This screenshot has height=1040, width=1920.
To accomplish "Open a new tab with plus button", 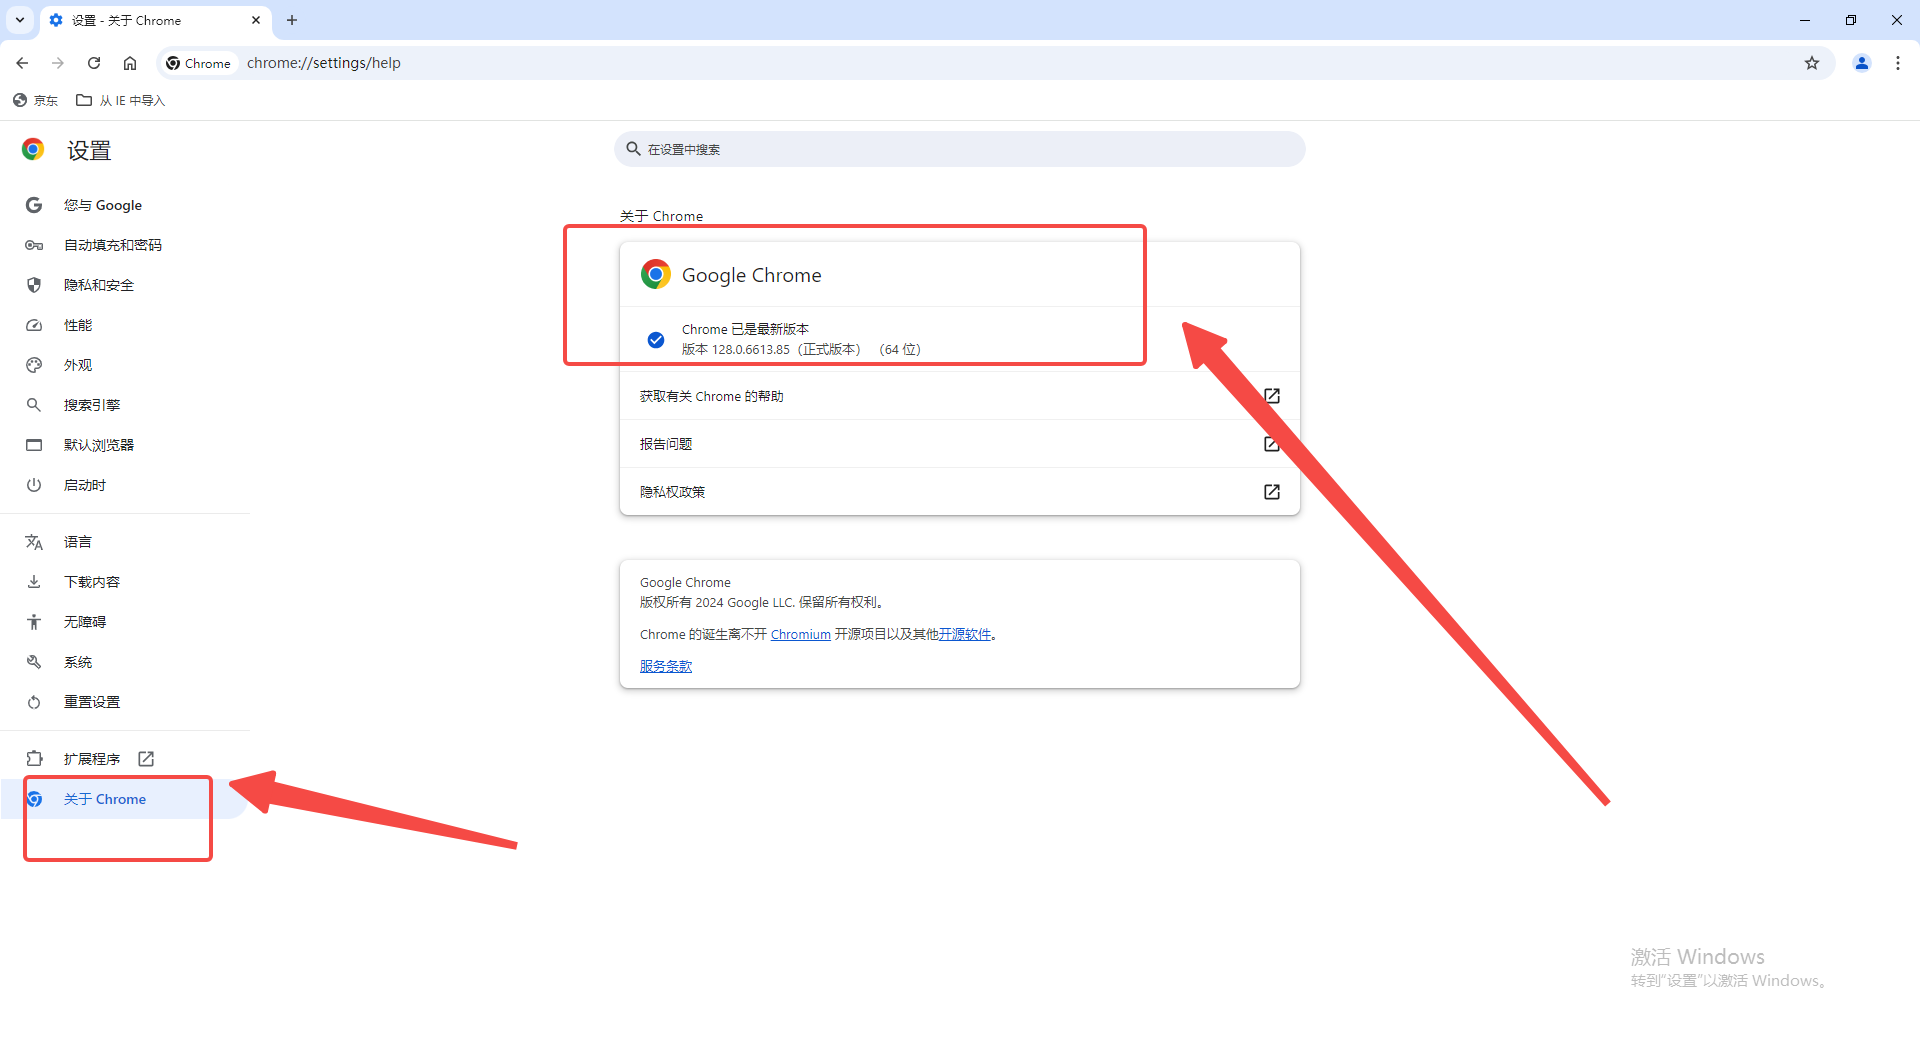I will [x=292, y=20].
